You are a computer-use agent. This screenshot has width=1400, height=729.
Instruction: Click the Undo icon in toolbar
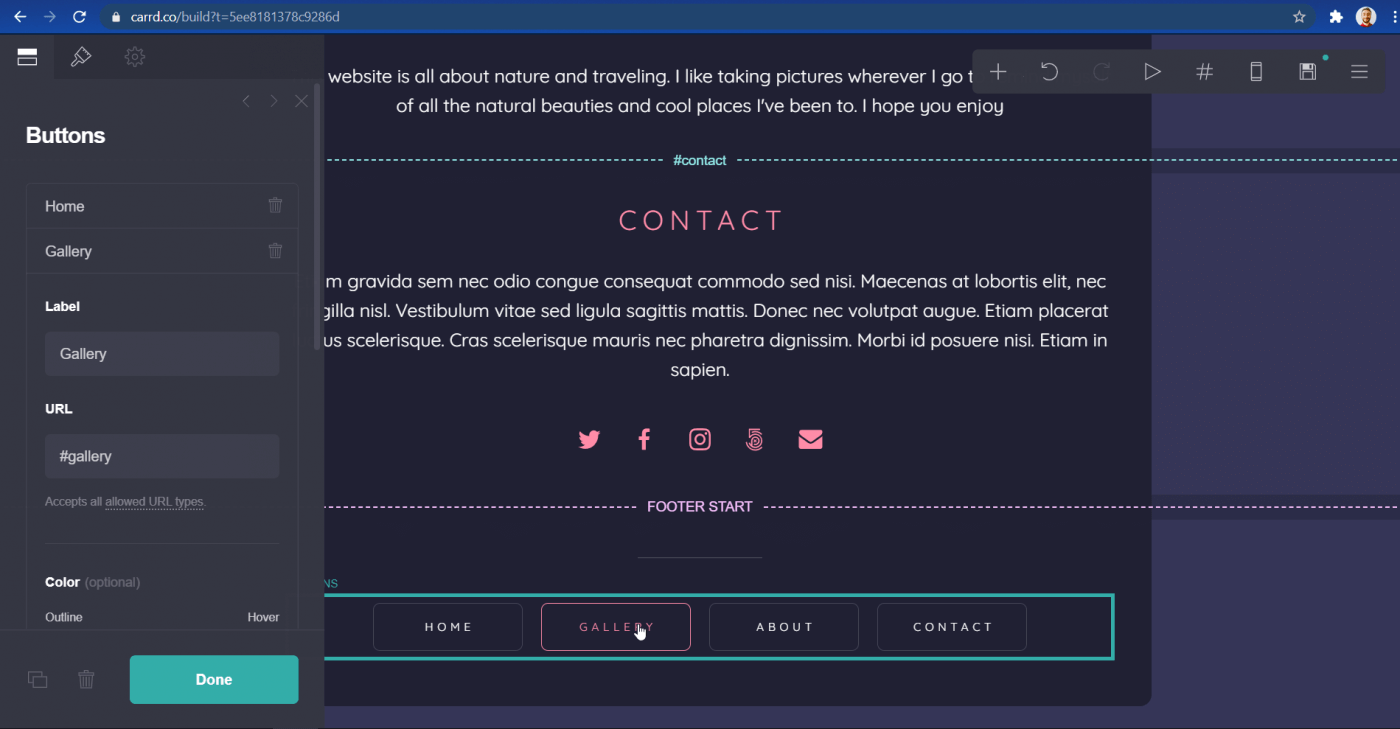click(1049, 72)
